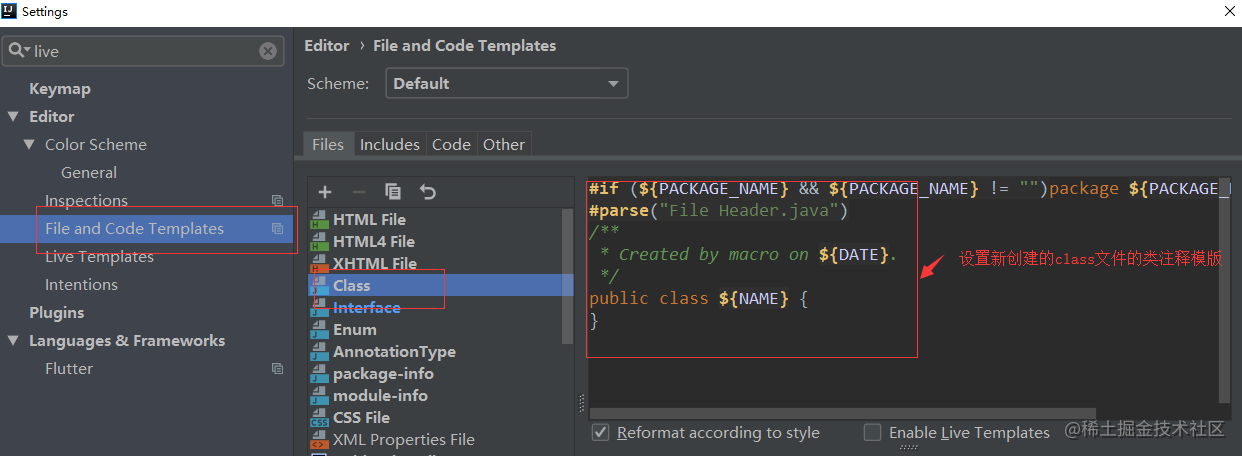Switch to the Code tab
The image size is (1242, 456).
coord(451,144)
